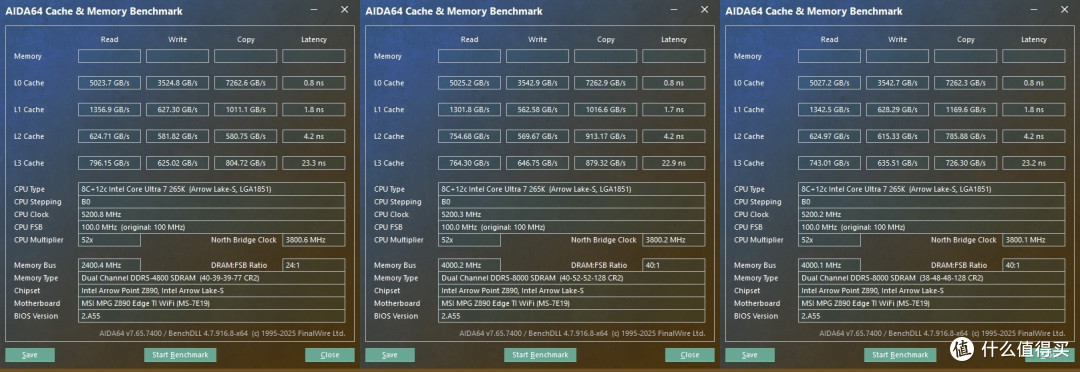Click Save in the window with 40-52-52-128 timings
The image size is (1080, 372).
[390, 355]
